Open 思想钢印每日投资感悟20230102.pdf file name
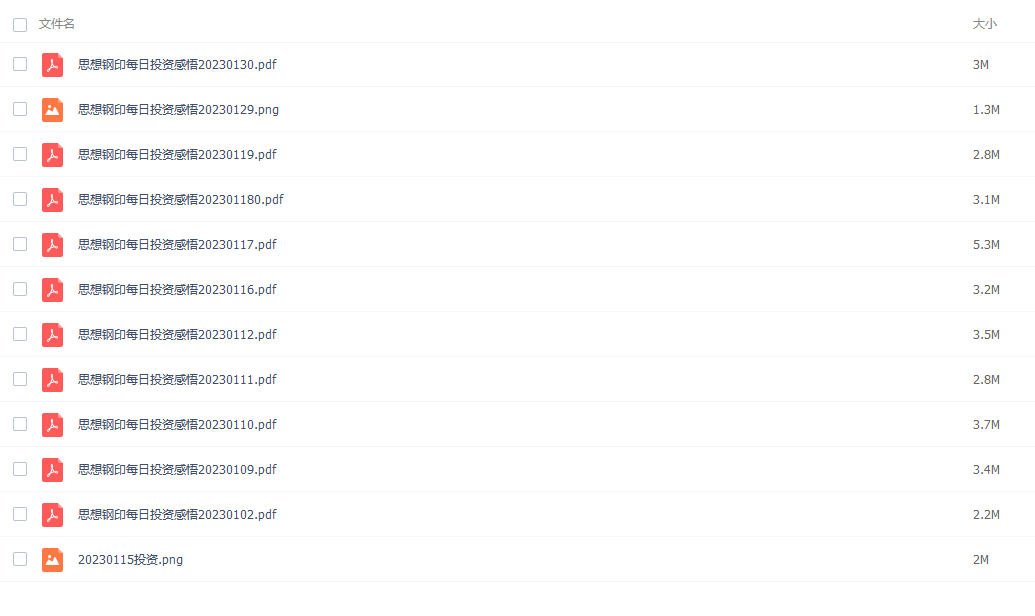The height and width of the screenshot is (616, 1035). 177,515
